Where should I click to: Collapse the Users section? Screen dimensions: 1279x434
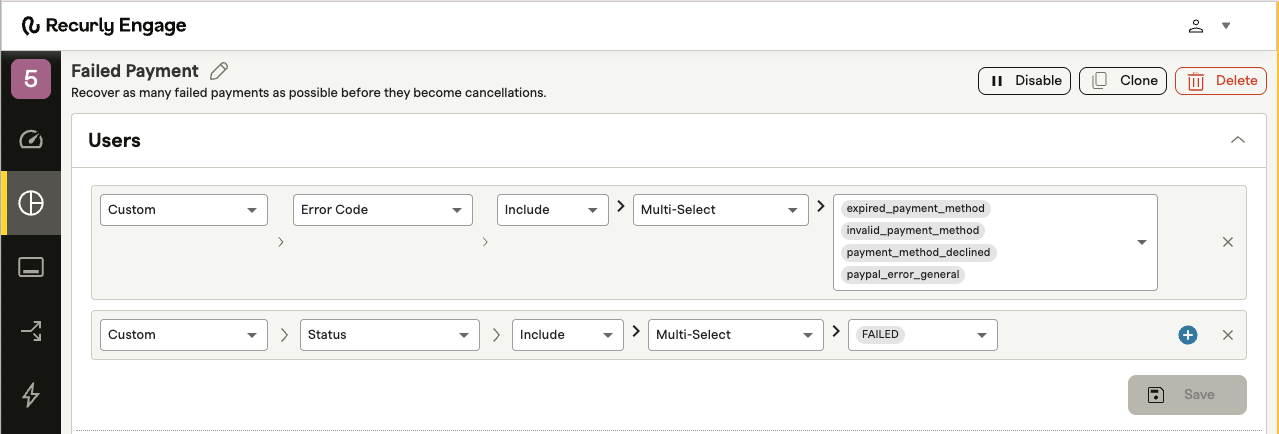(1238, 140)
